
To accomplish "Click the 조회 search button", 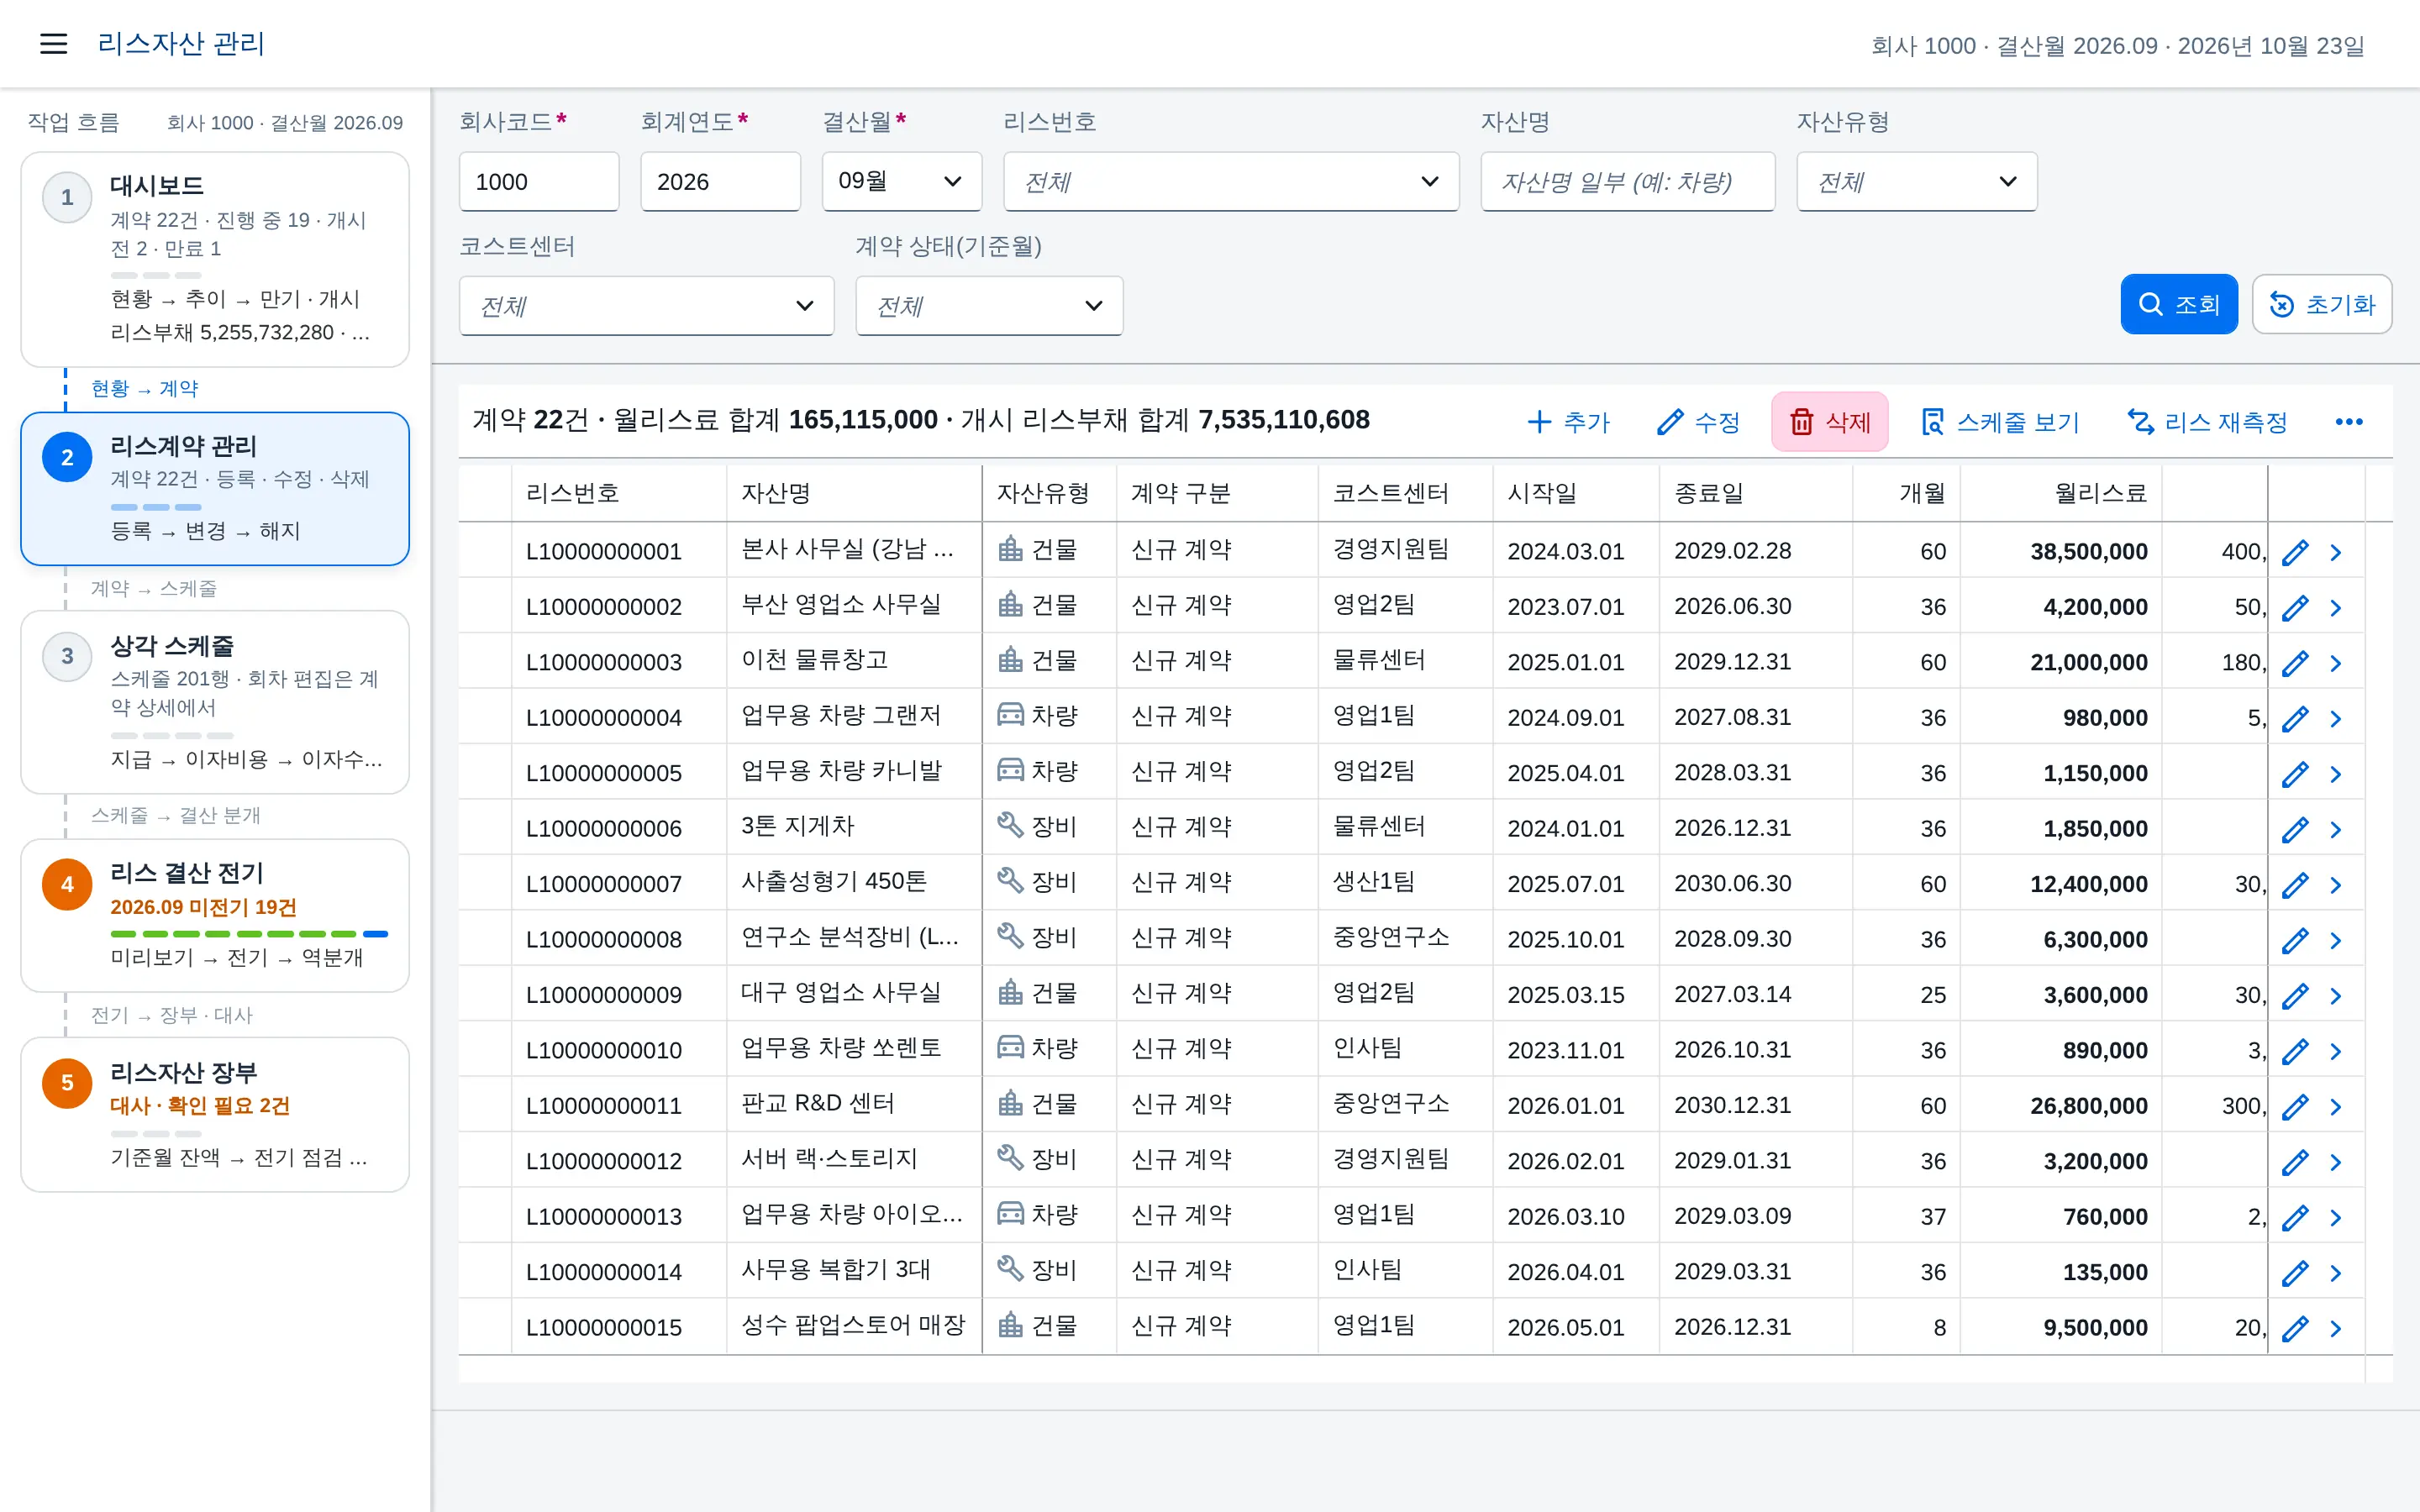I will (x=2178, y=304).
